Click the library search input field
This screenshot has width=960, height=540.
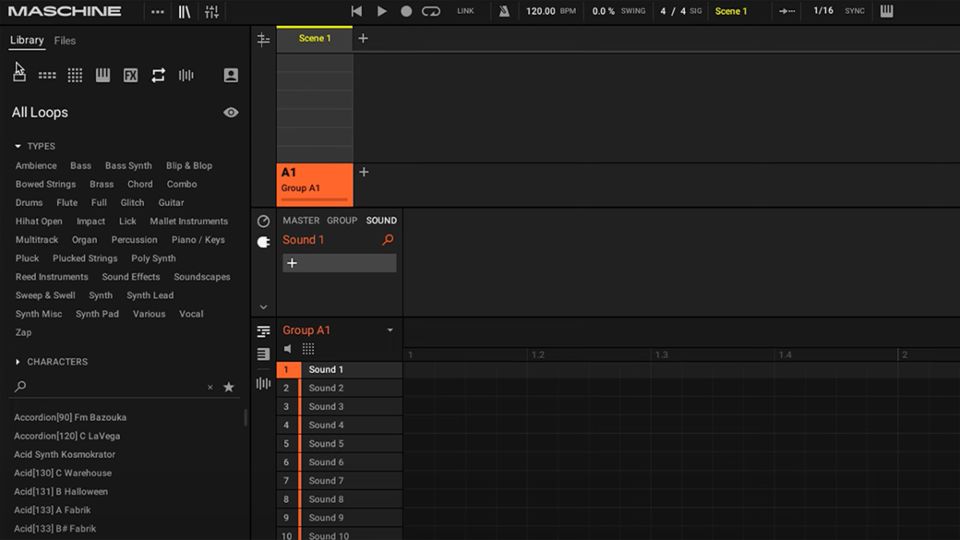(110, 387)
